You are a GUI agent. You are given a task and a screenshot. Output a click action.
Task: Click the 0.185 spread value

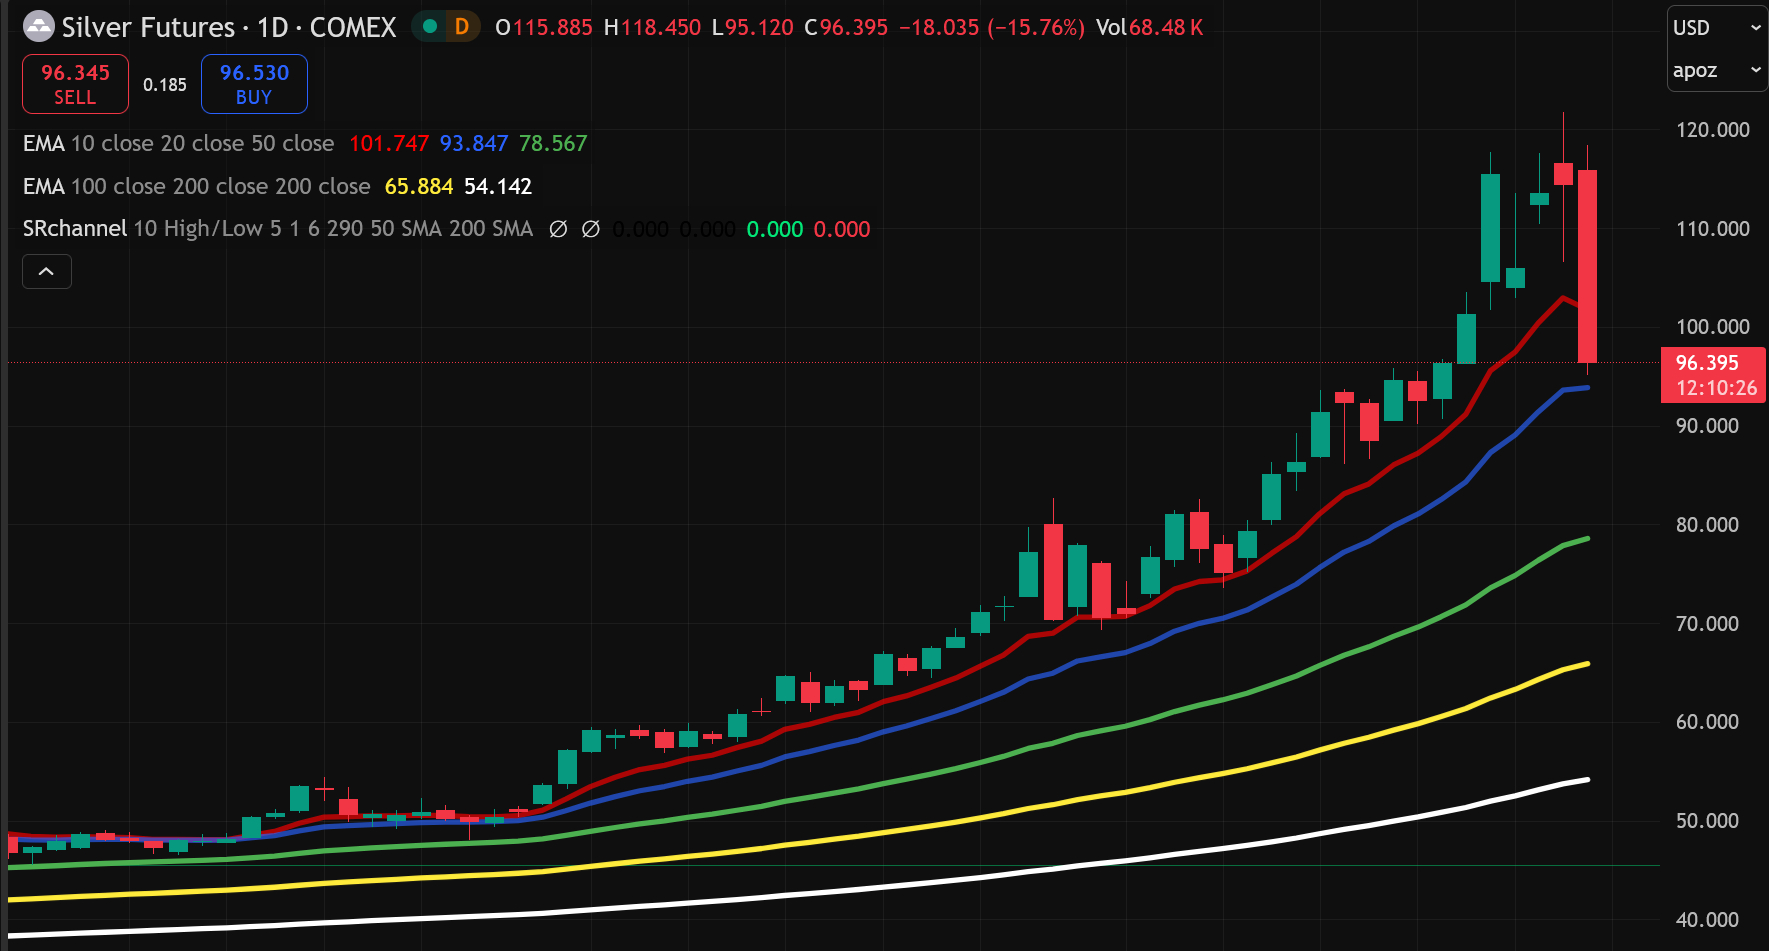tap(165, 85)
